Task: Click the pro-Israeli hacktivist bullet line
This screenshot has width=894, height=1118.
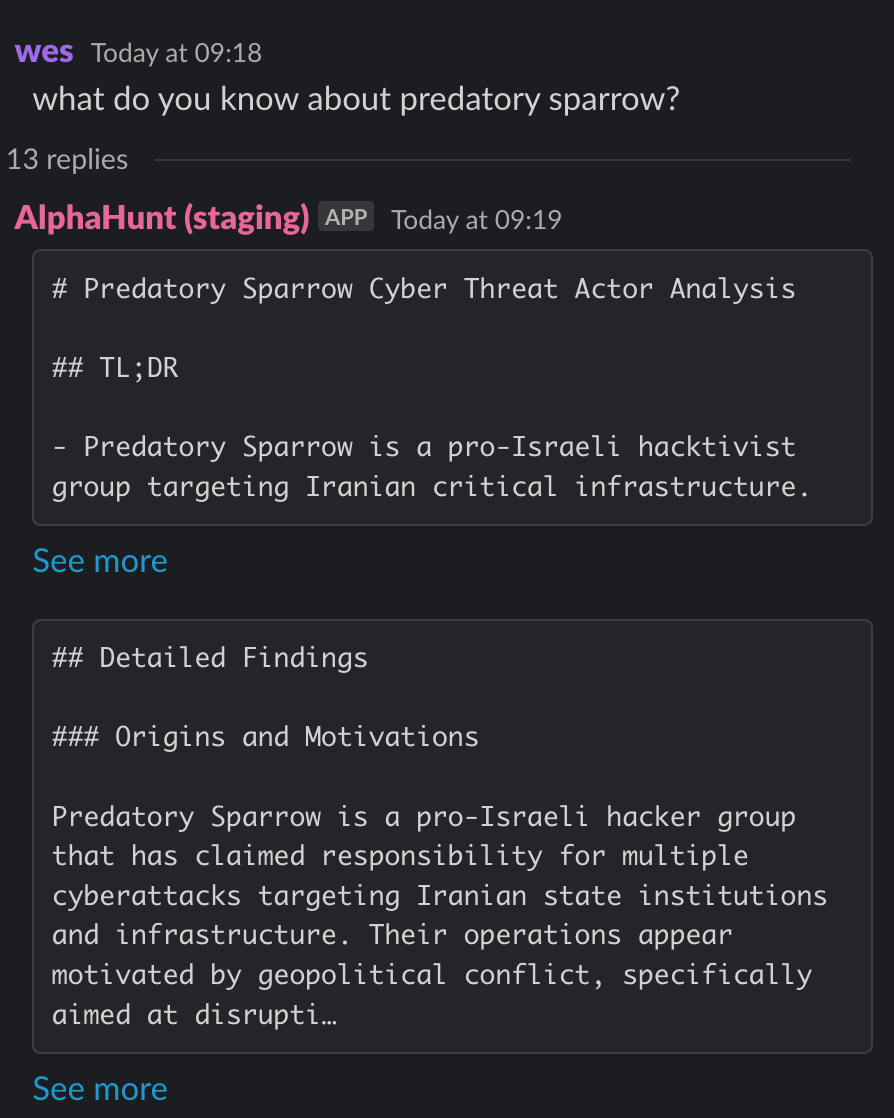Action: [423, 447]
